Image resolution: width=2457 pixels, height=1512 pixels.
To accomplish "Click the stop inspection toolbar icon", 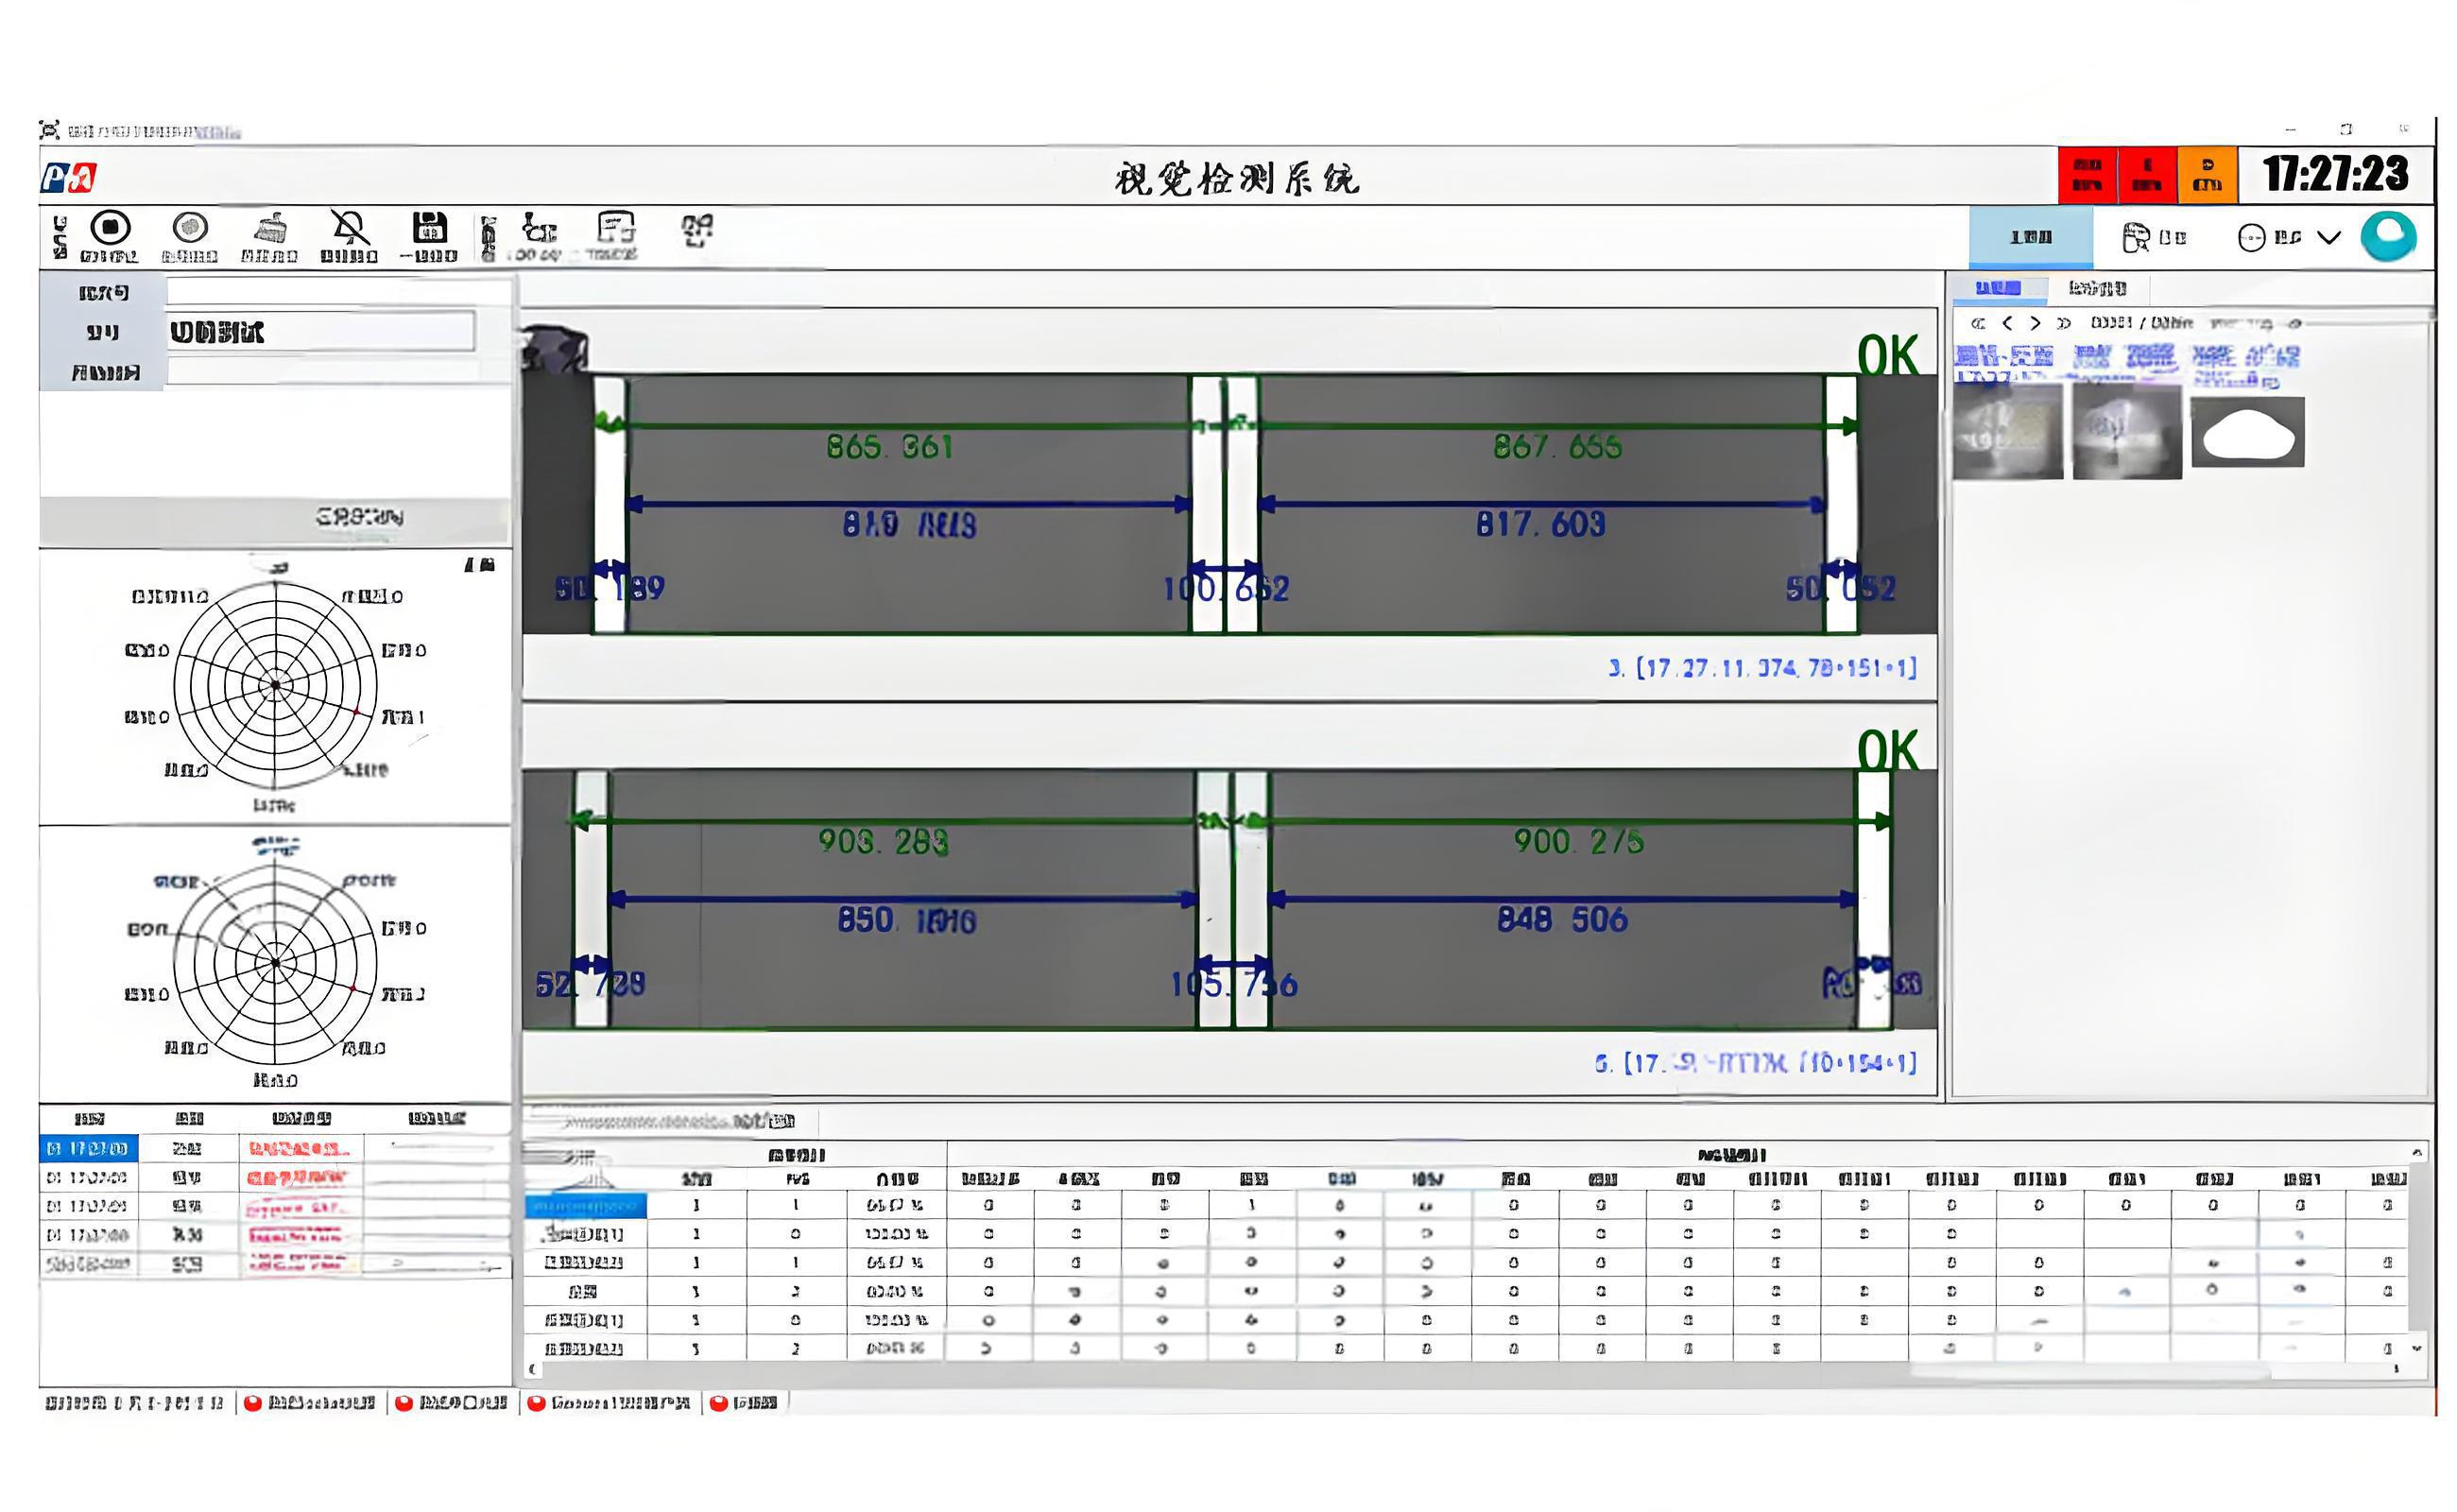I will pos(110,229).
